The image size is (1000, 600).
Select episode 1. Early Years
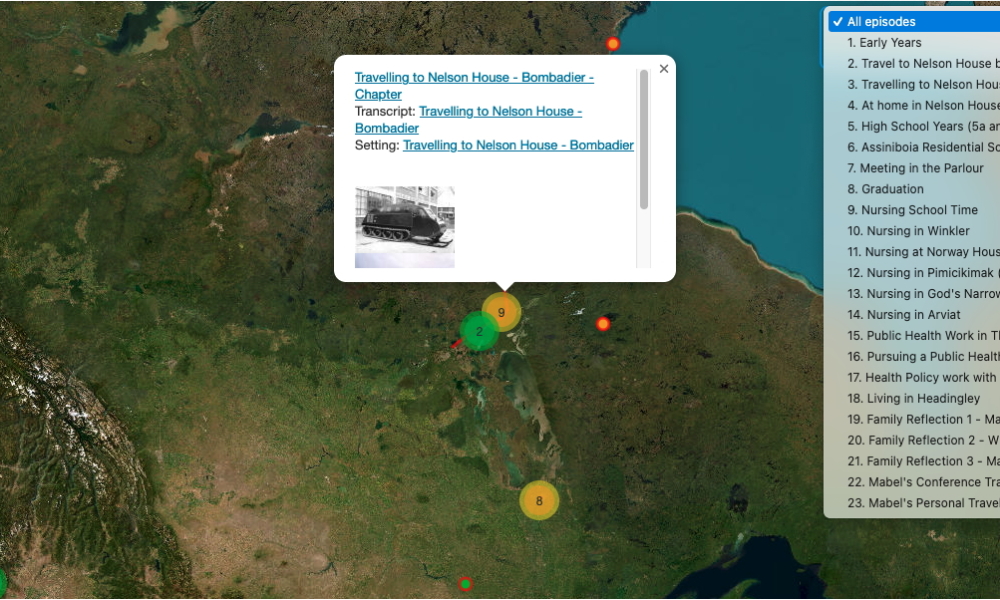point(884,43)
